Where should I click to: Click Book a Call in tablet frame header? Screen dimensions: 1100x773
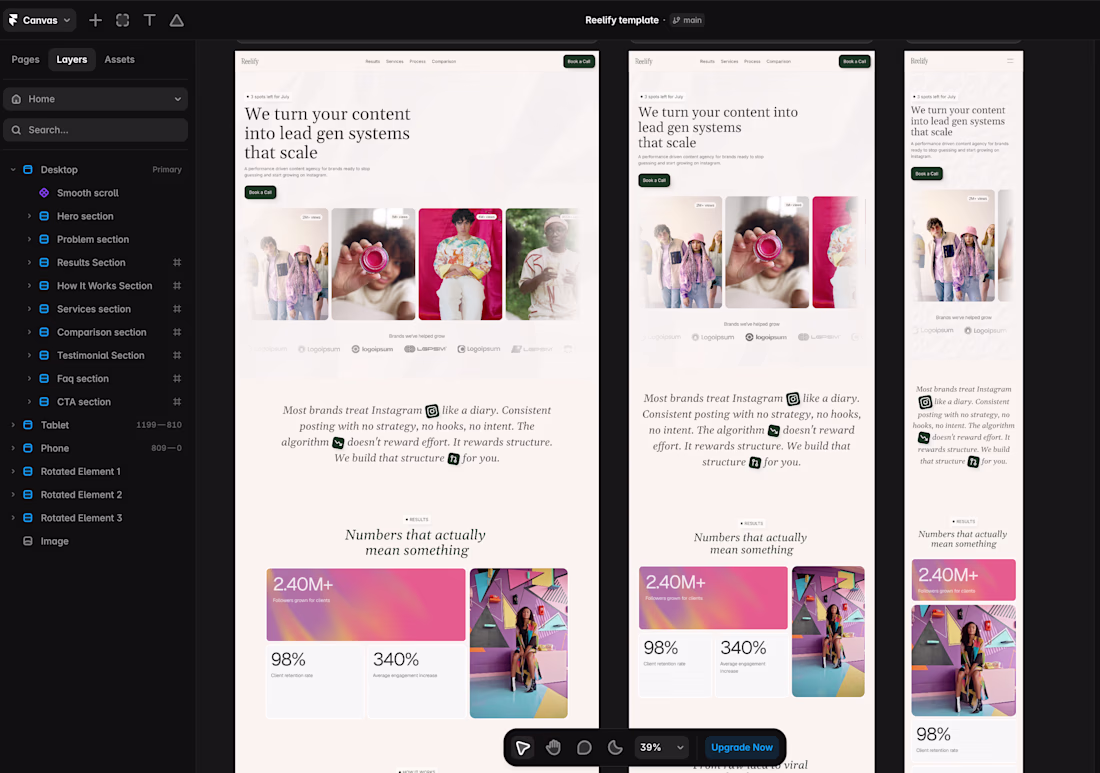(x=854, y=62)
